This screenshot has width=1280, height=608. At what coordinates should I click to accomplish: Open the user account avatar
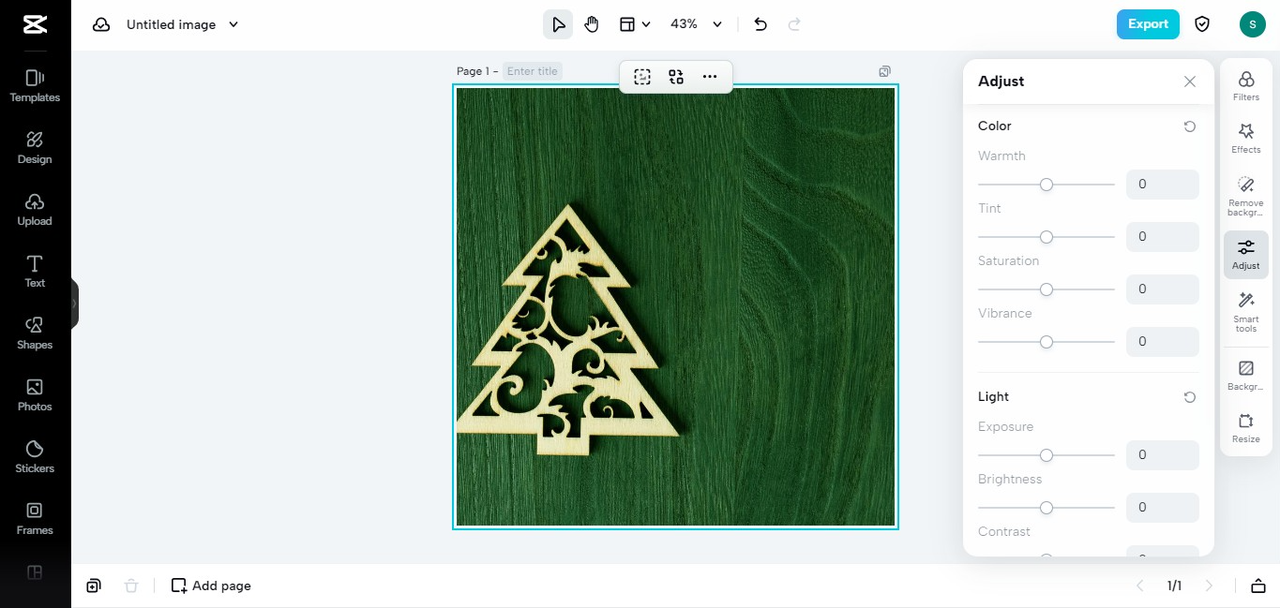(x=1252, y=24)
